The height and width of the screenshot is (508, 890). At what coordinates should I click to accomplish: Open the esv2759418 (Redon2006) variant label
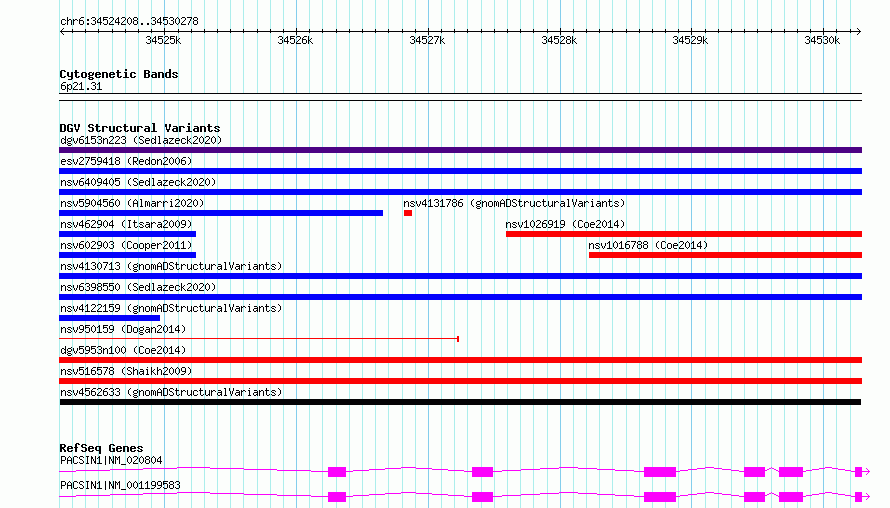click(x=126, y=161)
